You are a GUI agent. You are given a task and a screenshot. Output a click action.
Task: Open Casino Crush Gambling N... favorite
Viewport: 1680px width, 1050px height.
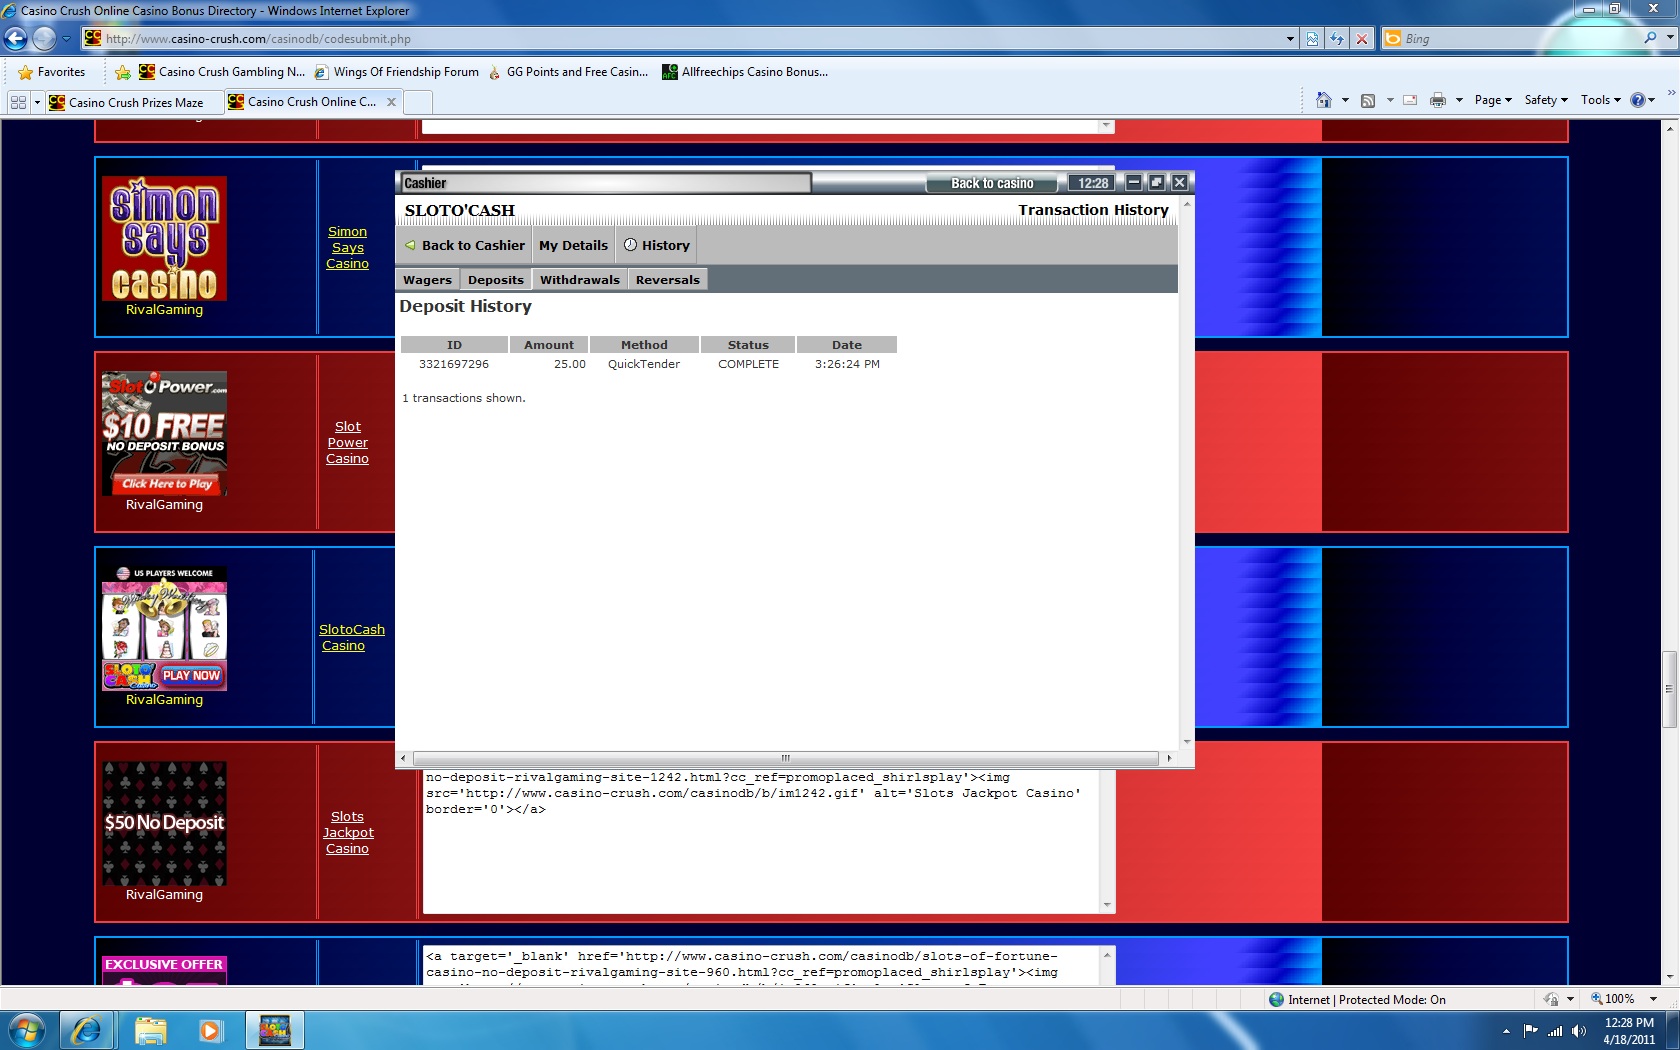coord(222,72)
